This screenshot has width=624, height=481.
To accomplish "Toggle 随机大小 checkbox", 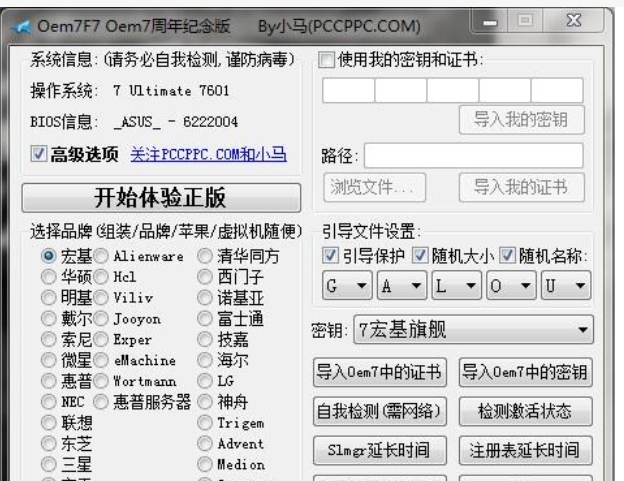I will 420,255.
